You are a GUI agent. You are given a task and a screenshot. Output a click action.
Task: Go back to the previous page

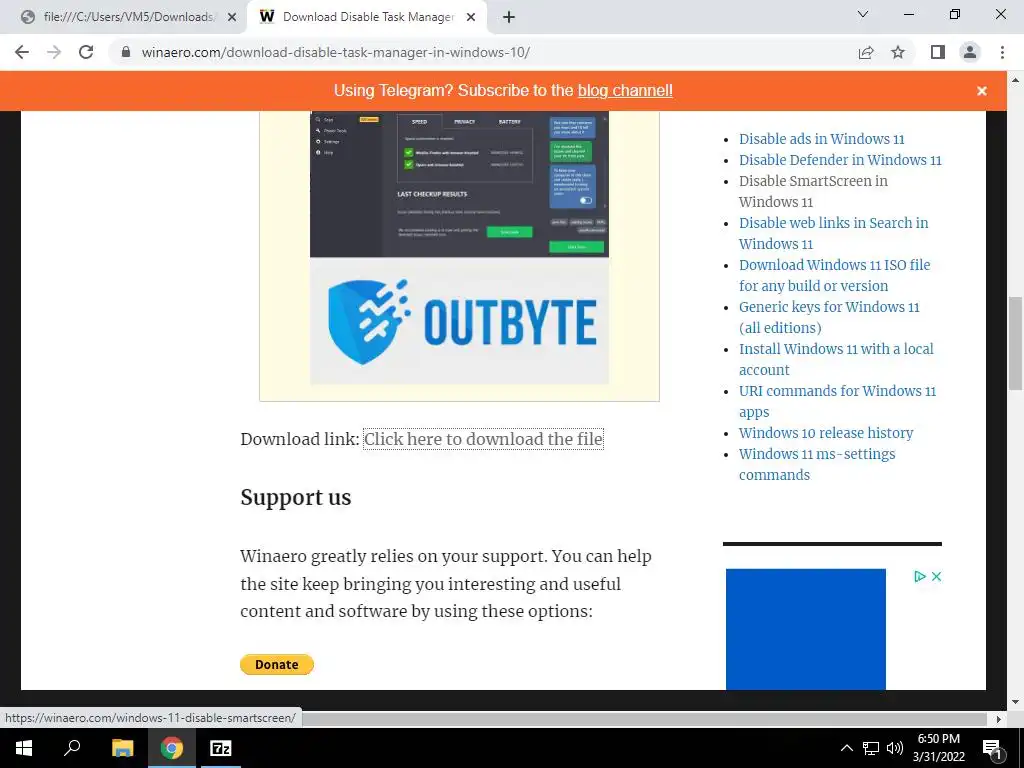tap(22, 52)
